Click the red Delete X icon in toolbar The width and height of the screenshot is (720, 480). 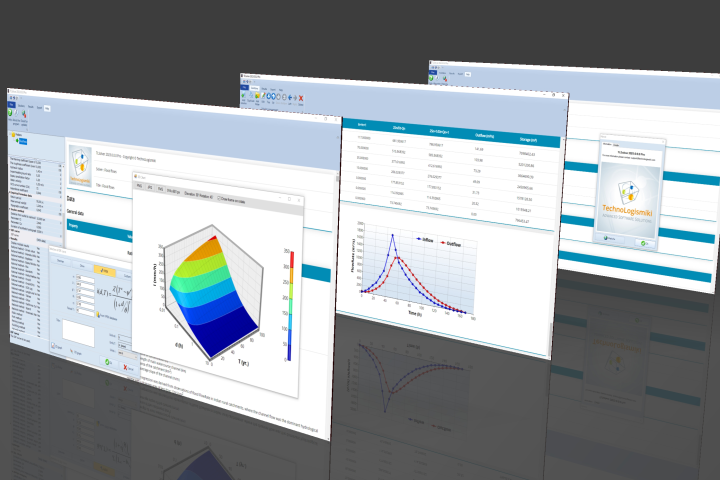[x=299, y=99]
